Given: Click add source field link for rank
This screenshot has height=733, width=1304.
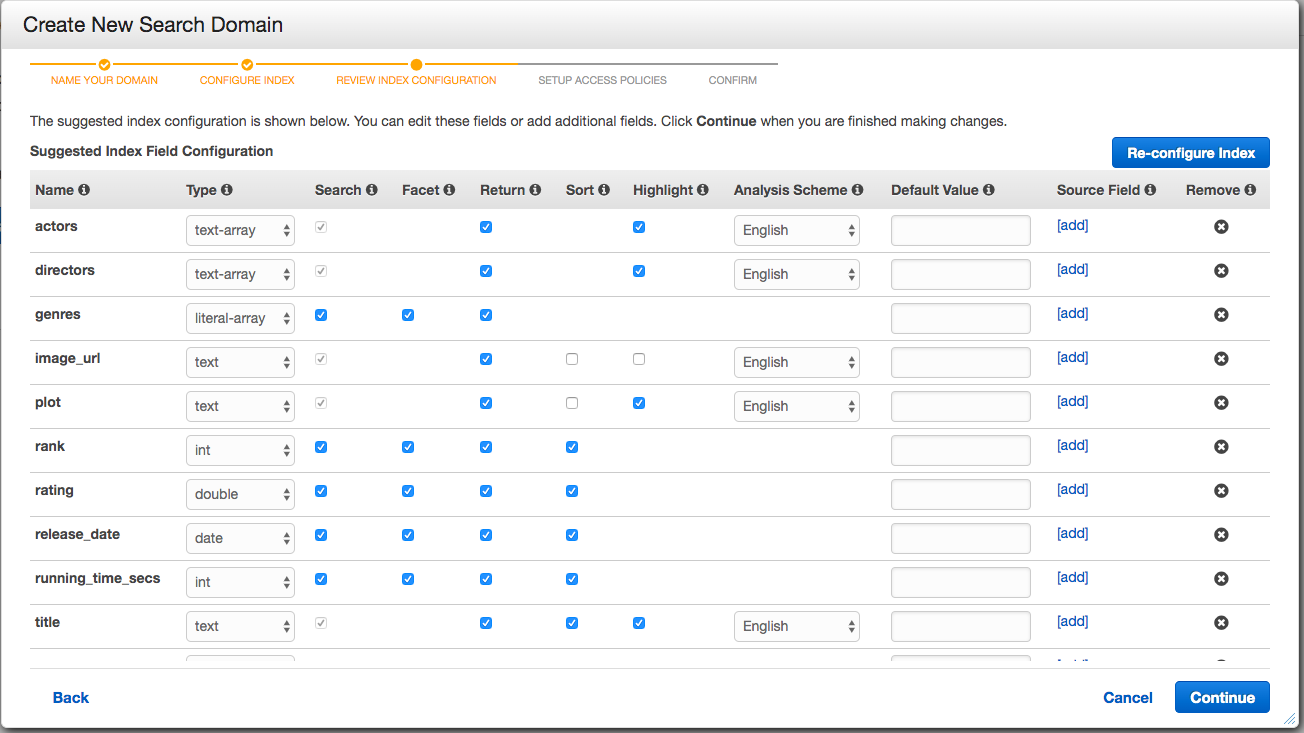Looking at the screenshot, I should (1072, 446).
